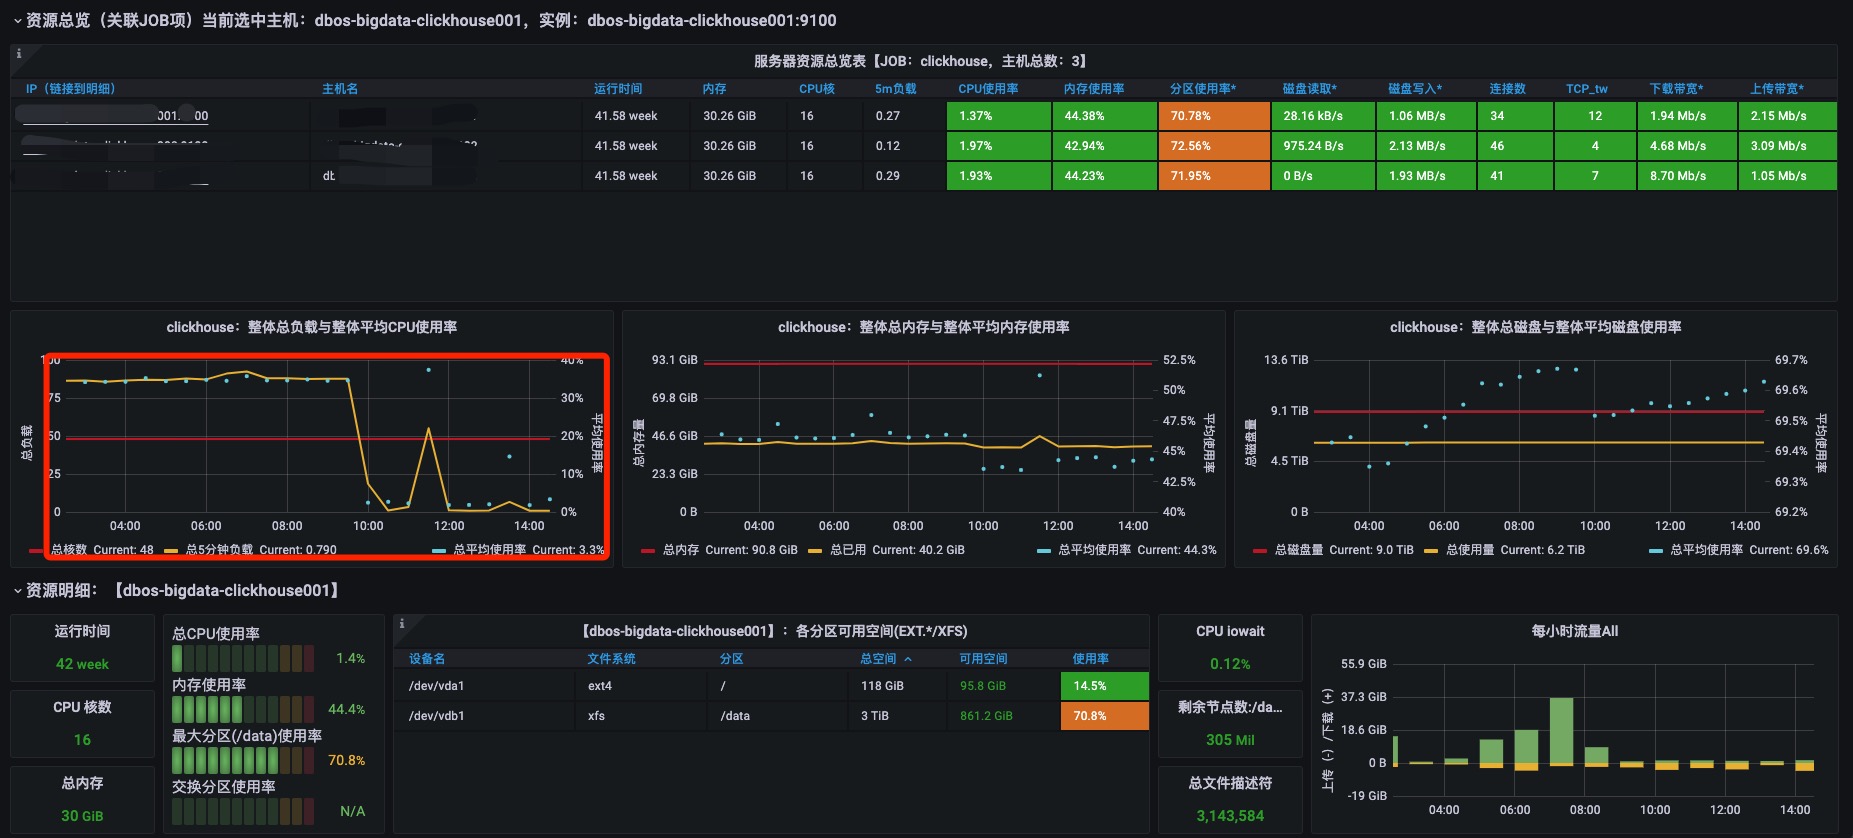Click cyan color swatch beside disk 总平均使用率
This screenshot has height=838, width=1853.
[x=1656, y=551]
